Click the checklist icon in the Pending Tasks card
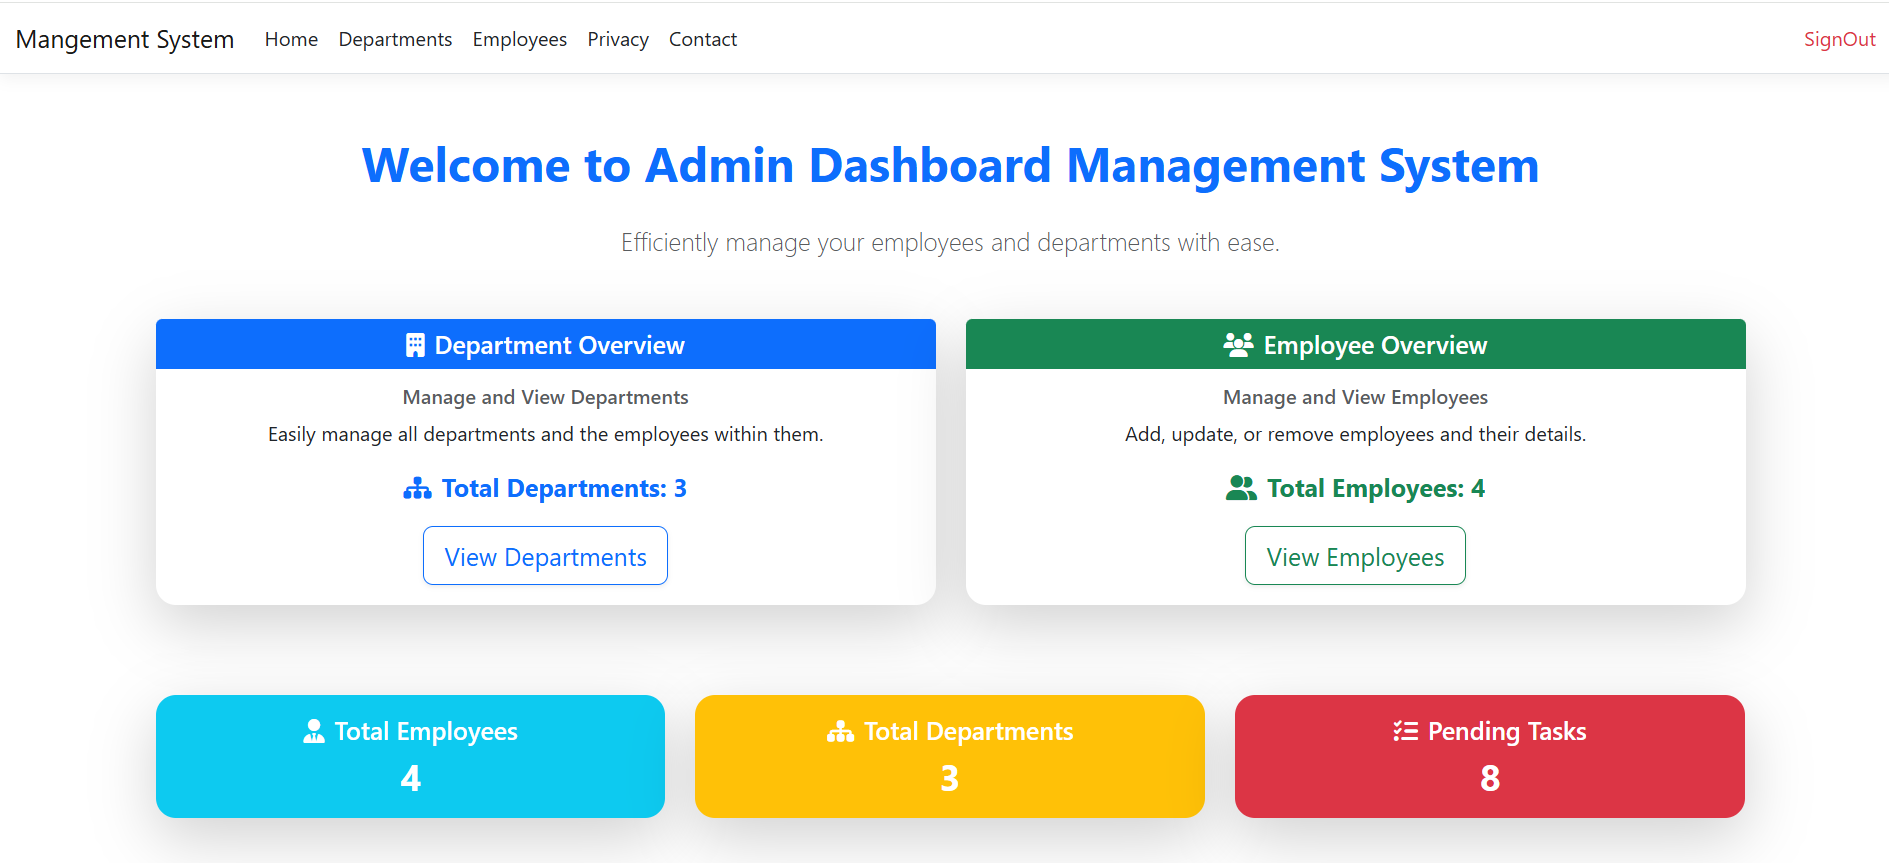 click(1405, 732)
